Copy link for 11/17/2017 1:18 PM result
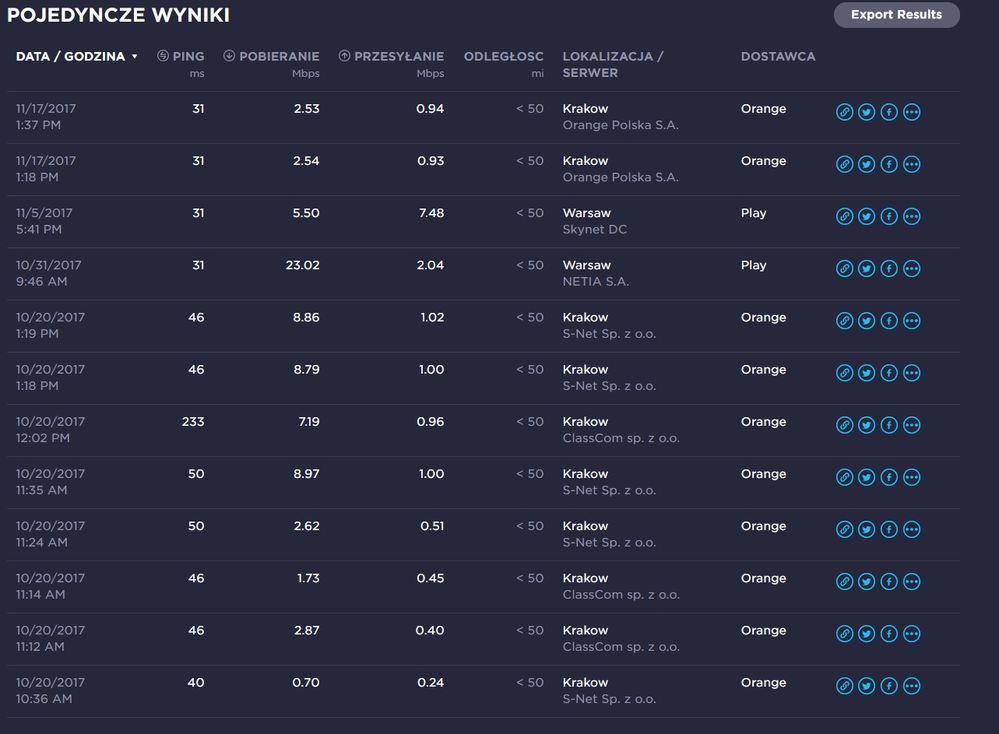 click(844, 164)
